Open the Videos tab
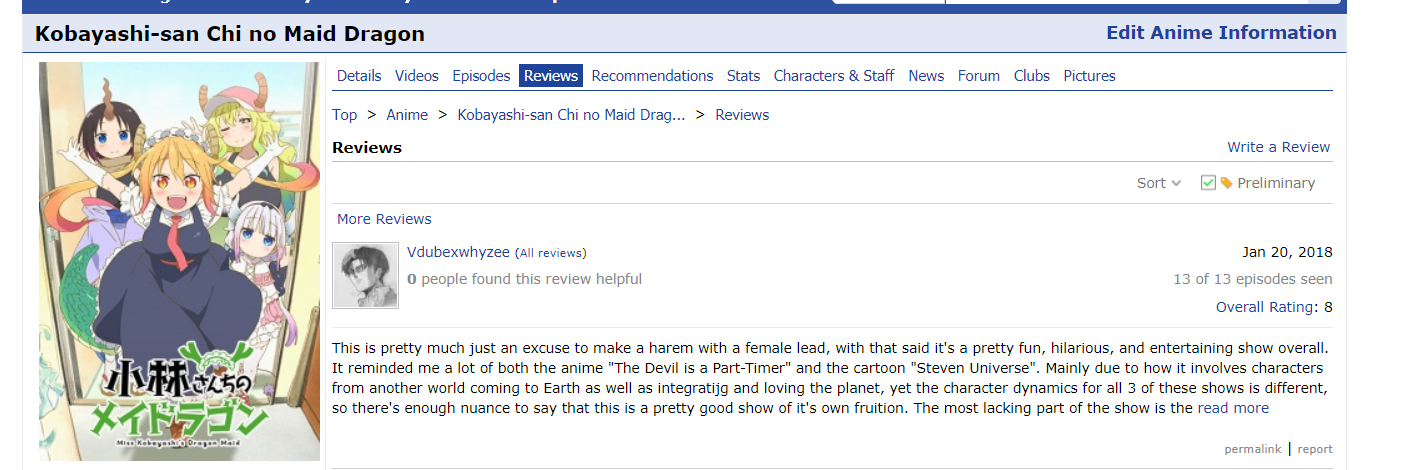 click(x=417, y=76)
